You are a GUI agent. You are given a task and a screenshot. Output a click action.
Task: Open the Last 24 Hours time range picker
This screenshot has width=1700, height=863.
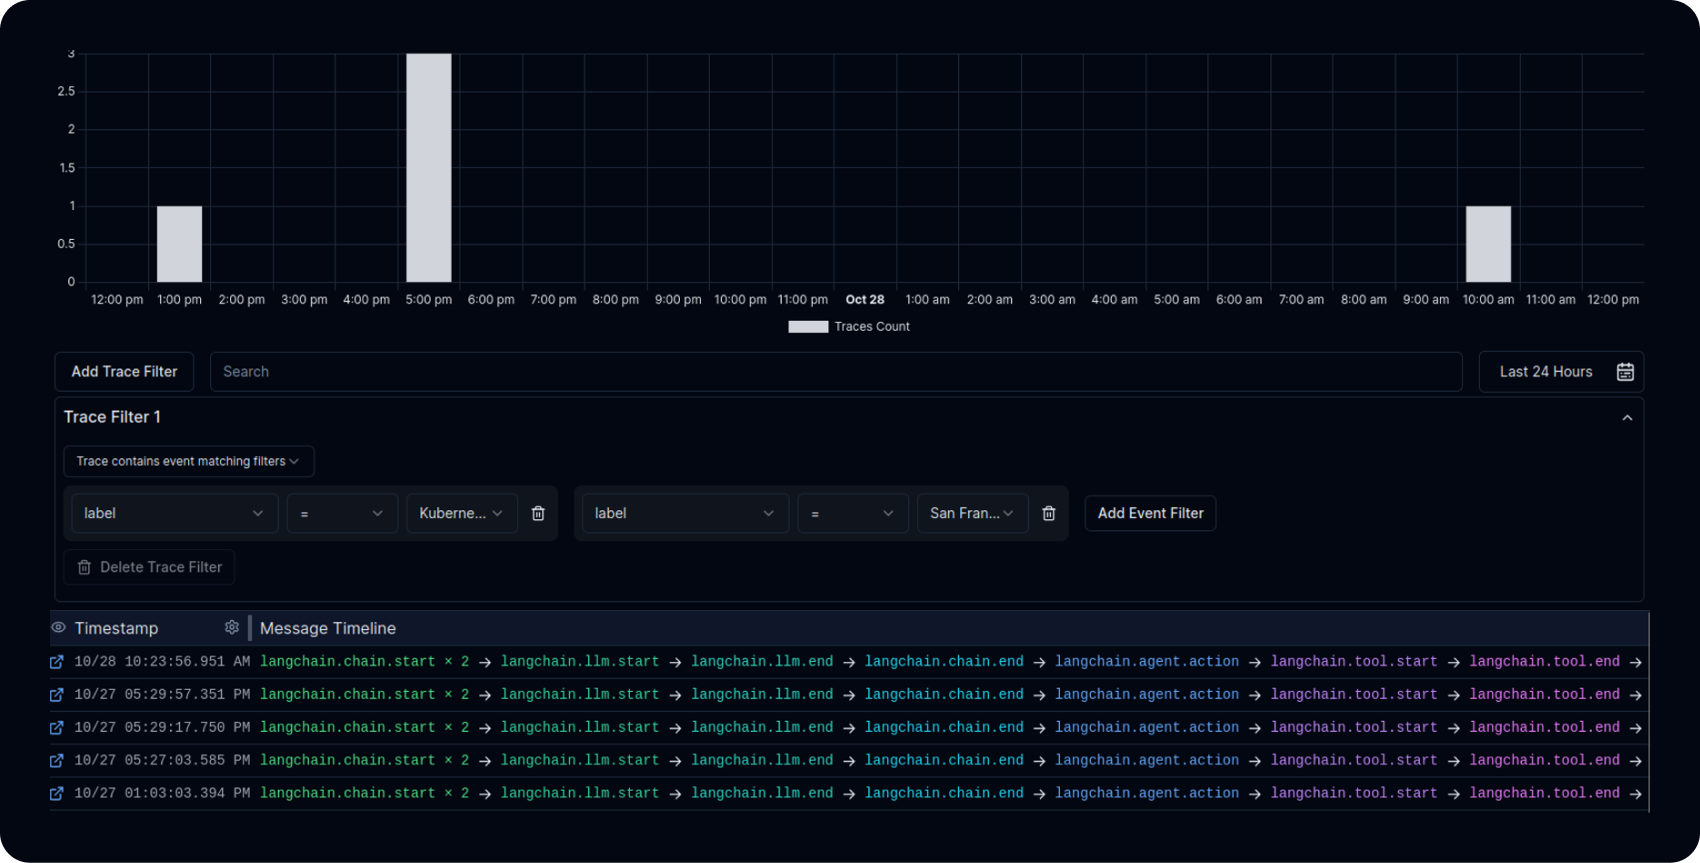pos(1561,372)
